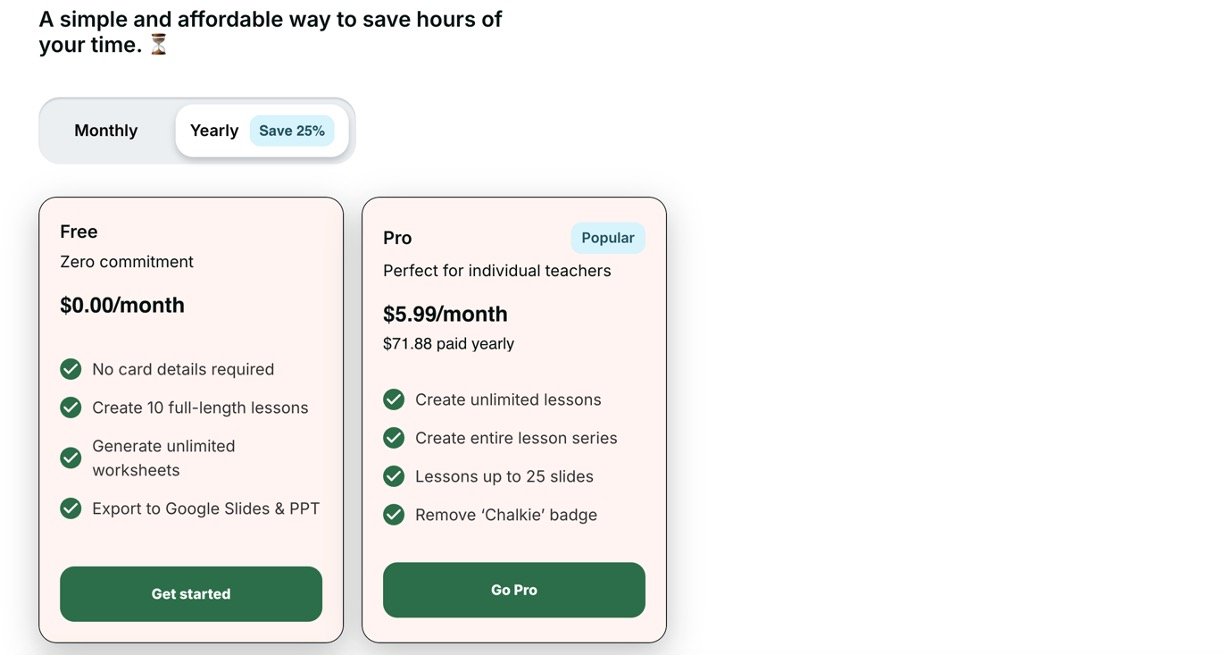Switch billing to Monthly
Screen dimensions: 1224x656
pos(106,131)
